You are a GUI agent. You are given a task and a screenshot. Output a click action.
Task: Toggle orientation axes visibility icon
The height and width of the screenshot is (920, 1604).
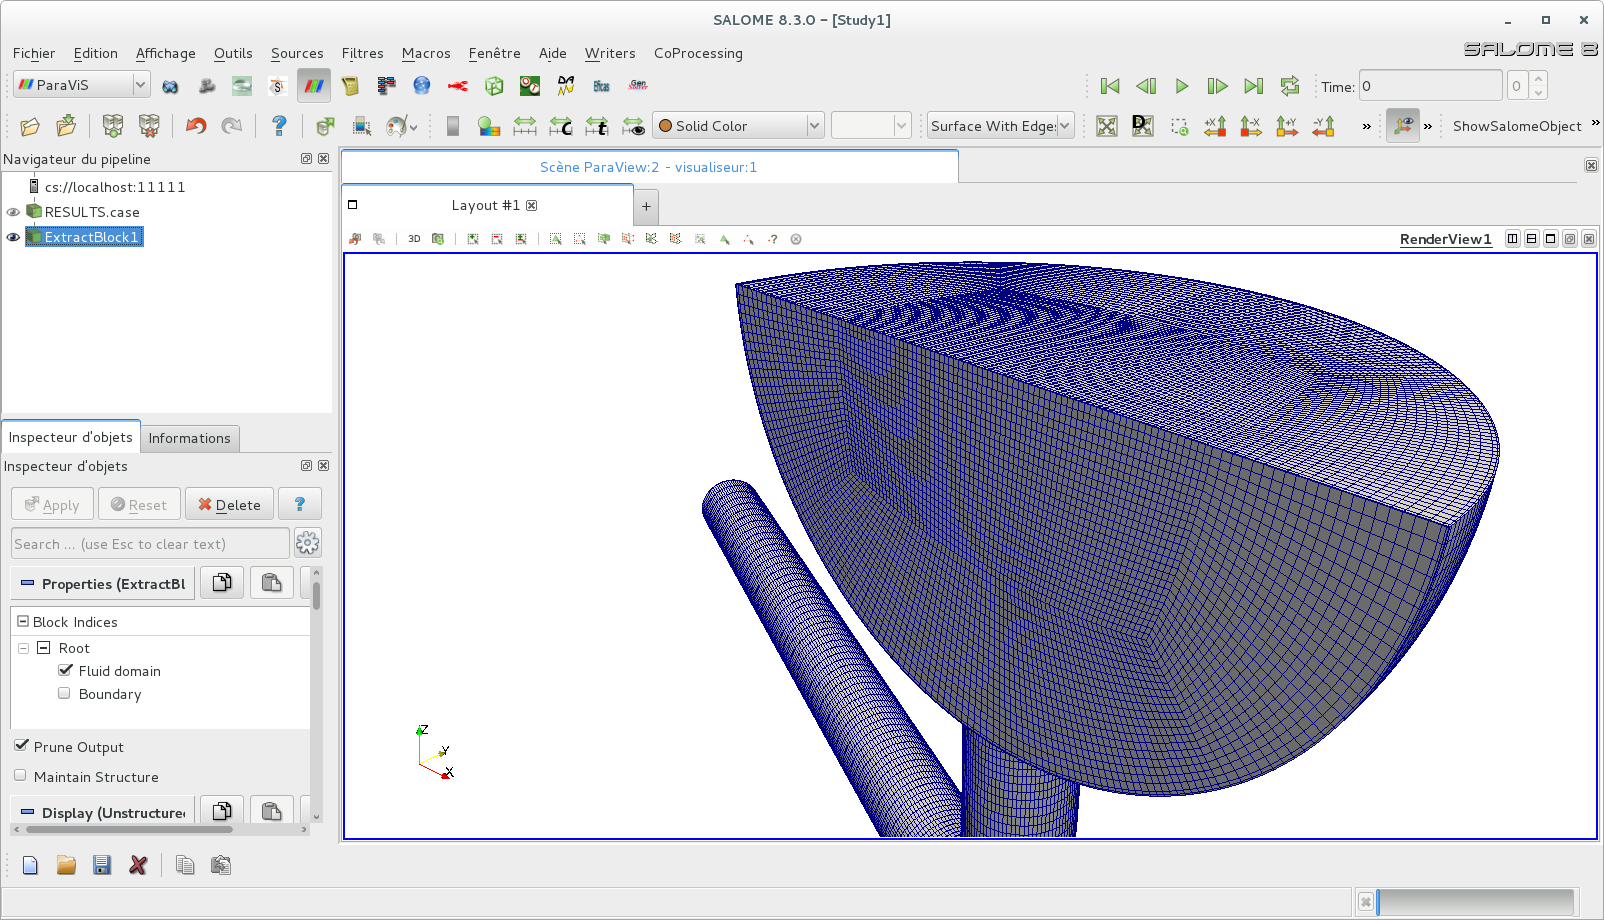pyautogui.click(x=1403, y=126)
